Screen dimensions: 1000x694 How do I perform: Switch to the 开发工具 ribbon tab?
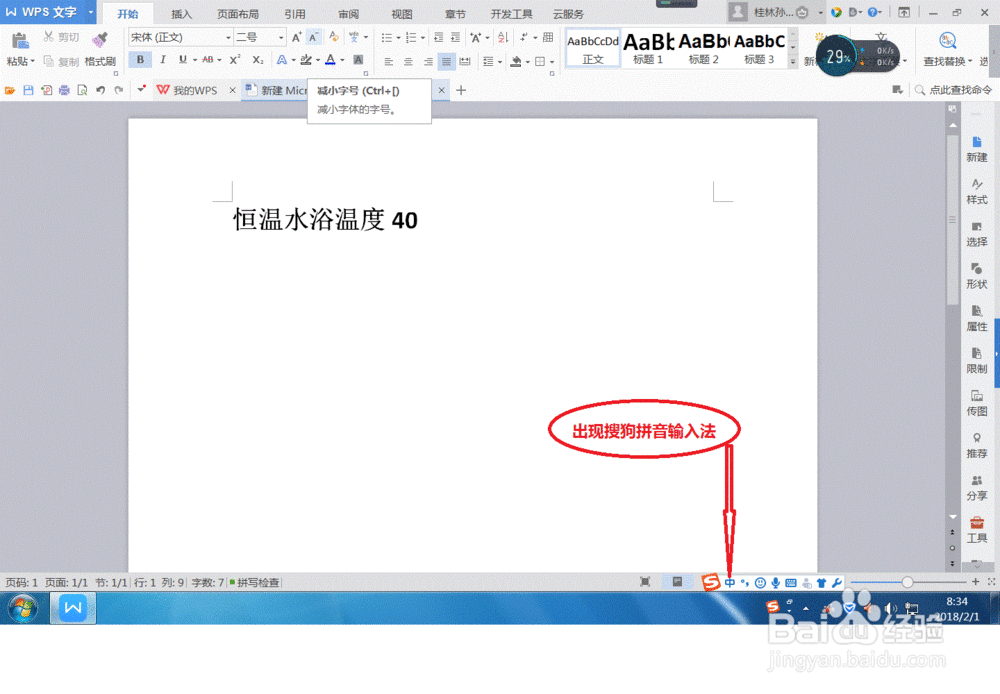tap(513, 15)
